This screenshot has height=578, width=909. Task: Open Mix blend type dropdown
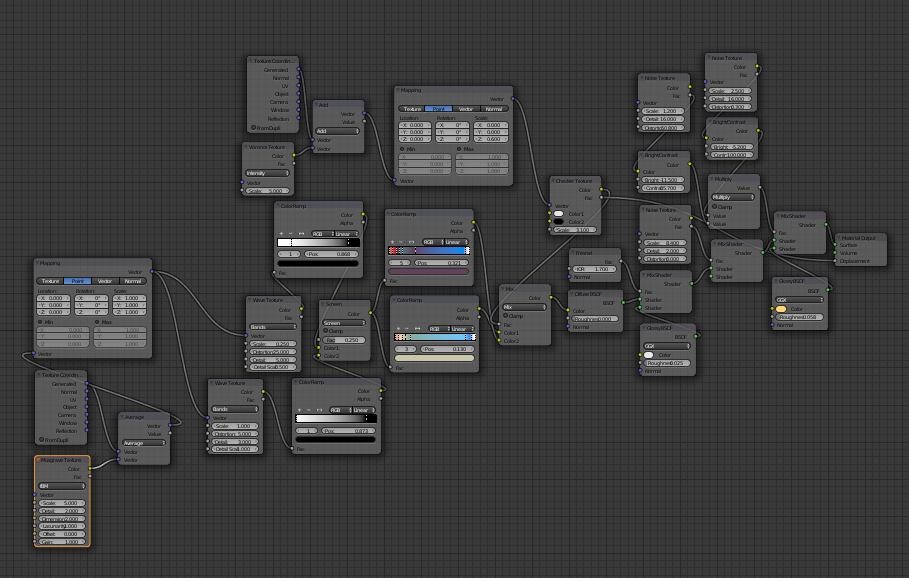pos(525,307)
